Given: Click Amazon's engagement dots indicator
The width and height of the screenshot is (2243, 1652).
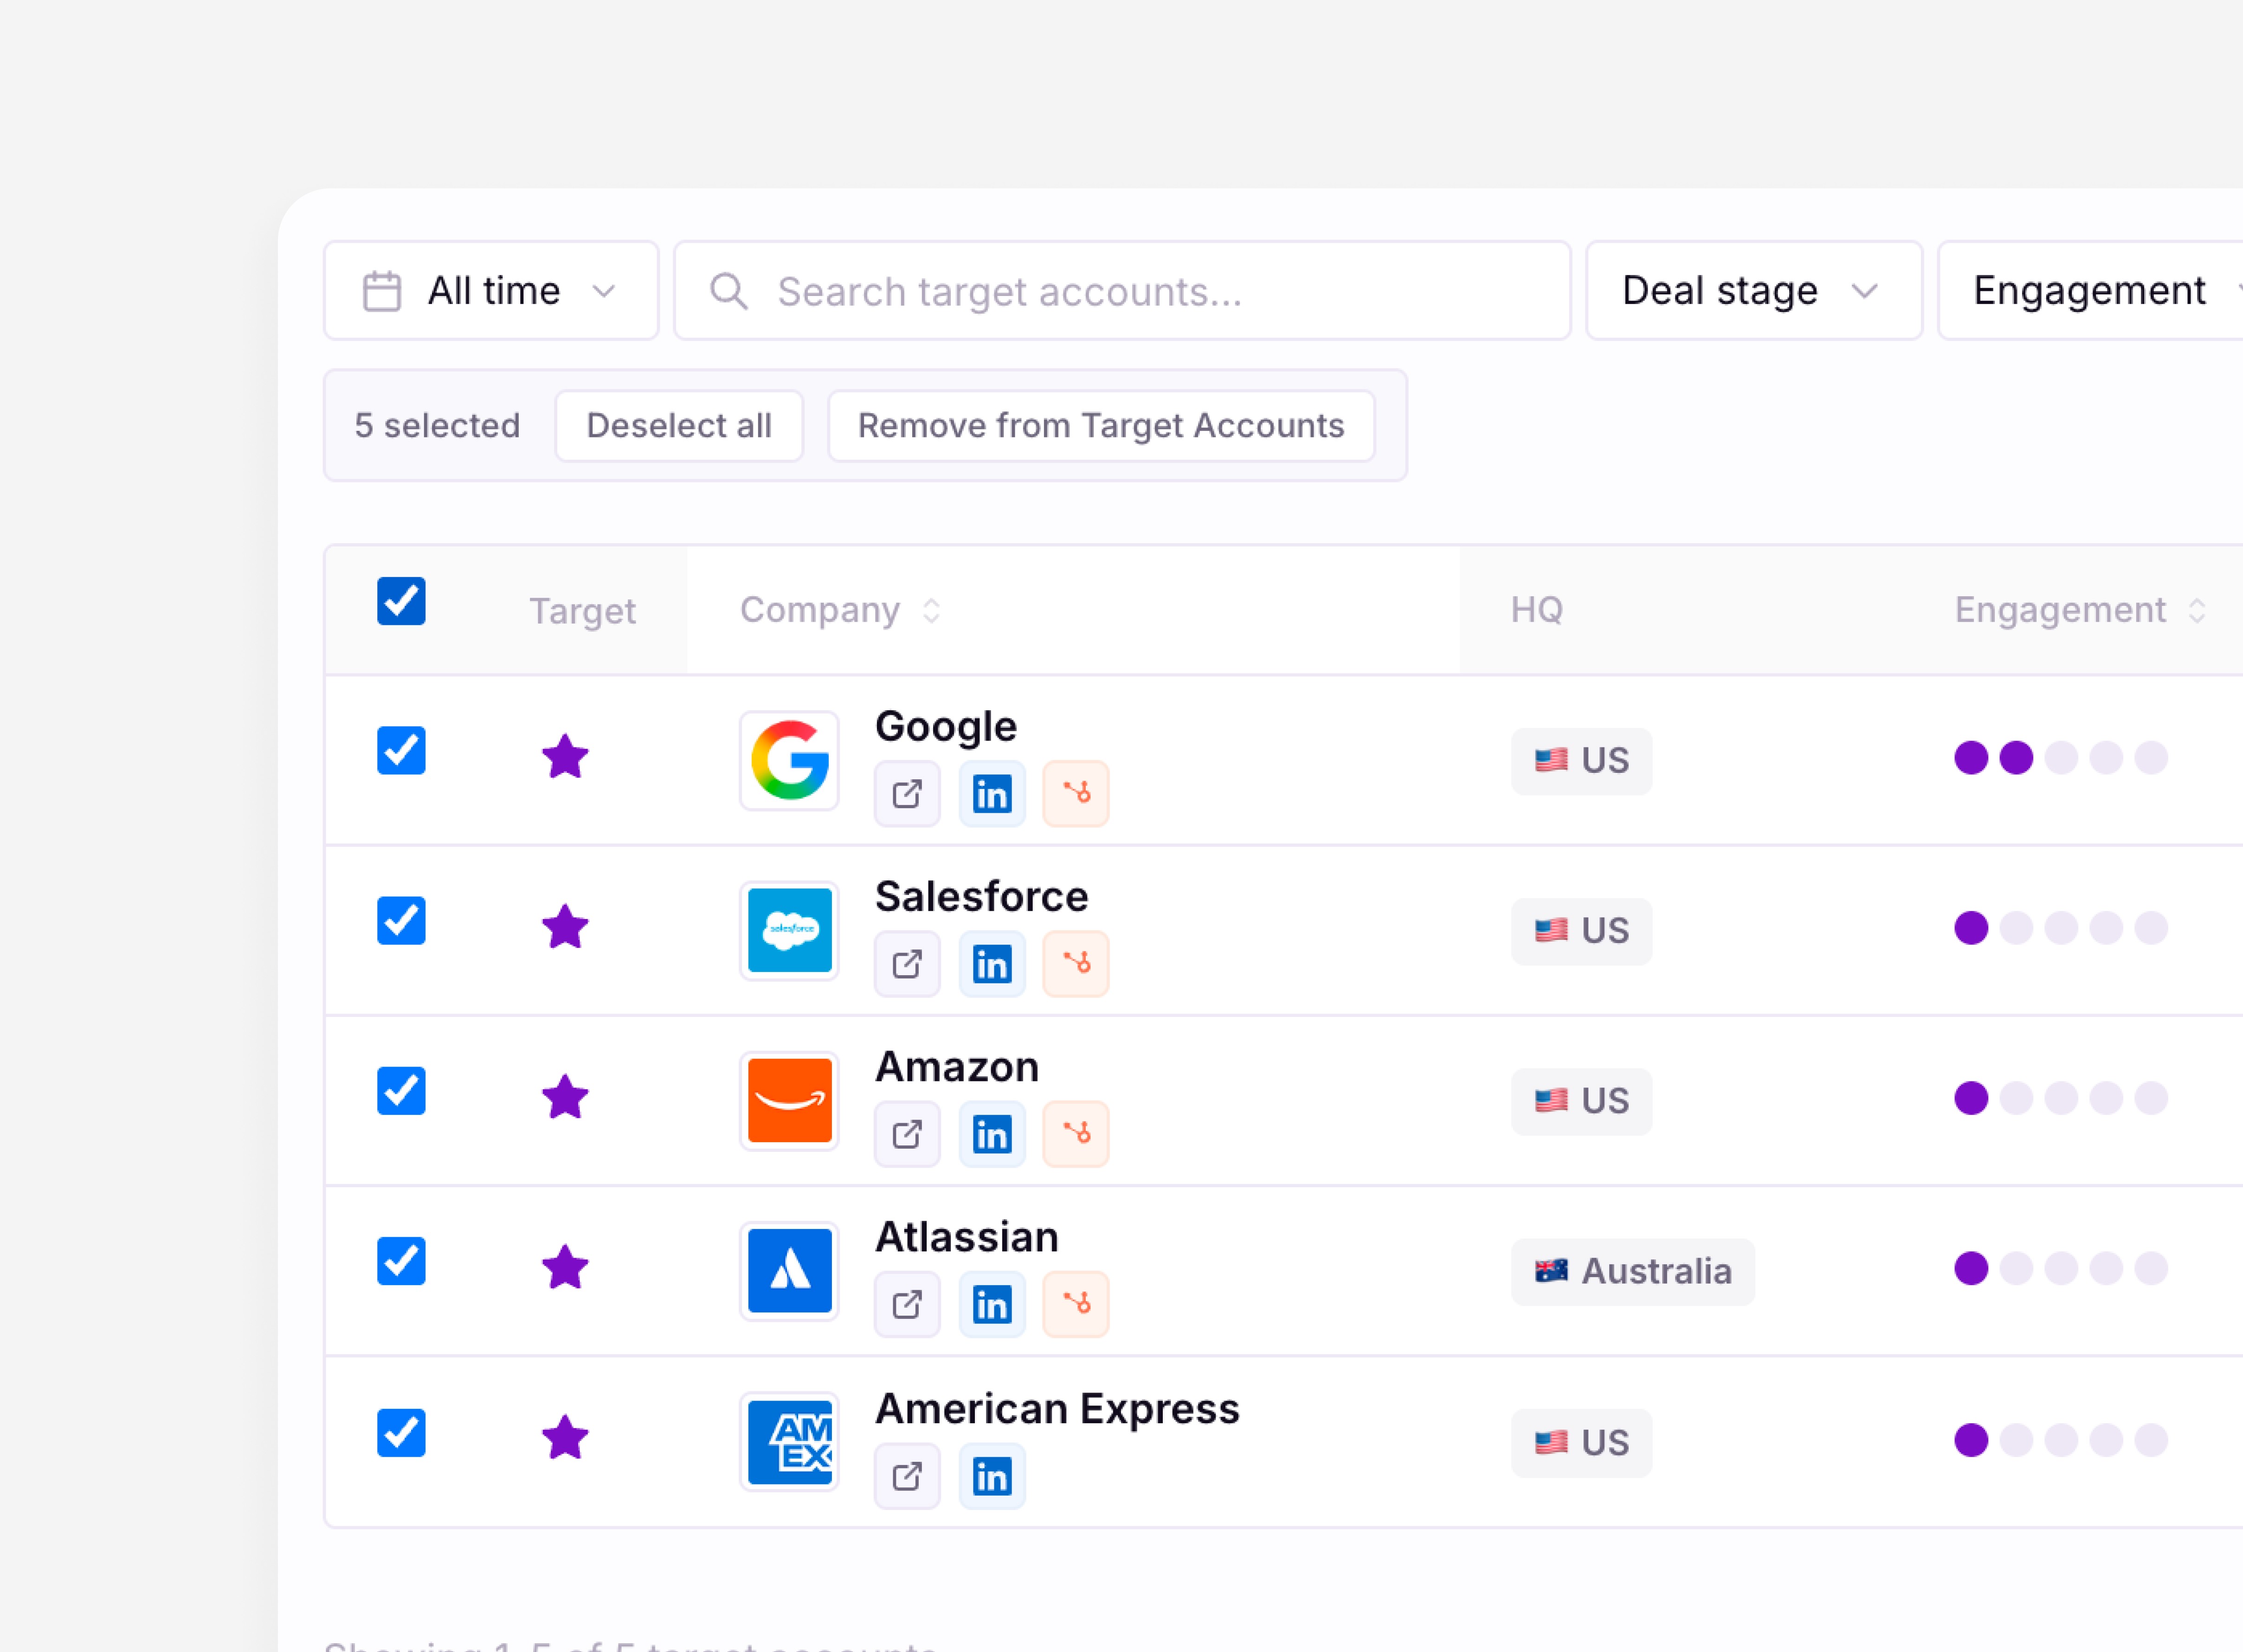Looking at the screenshot, I should click(2061, 1098).
